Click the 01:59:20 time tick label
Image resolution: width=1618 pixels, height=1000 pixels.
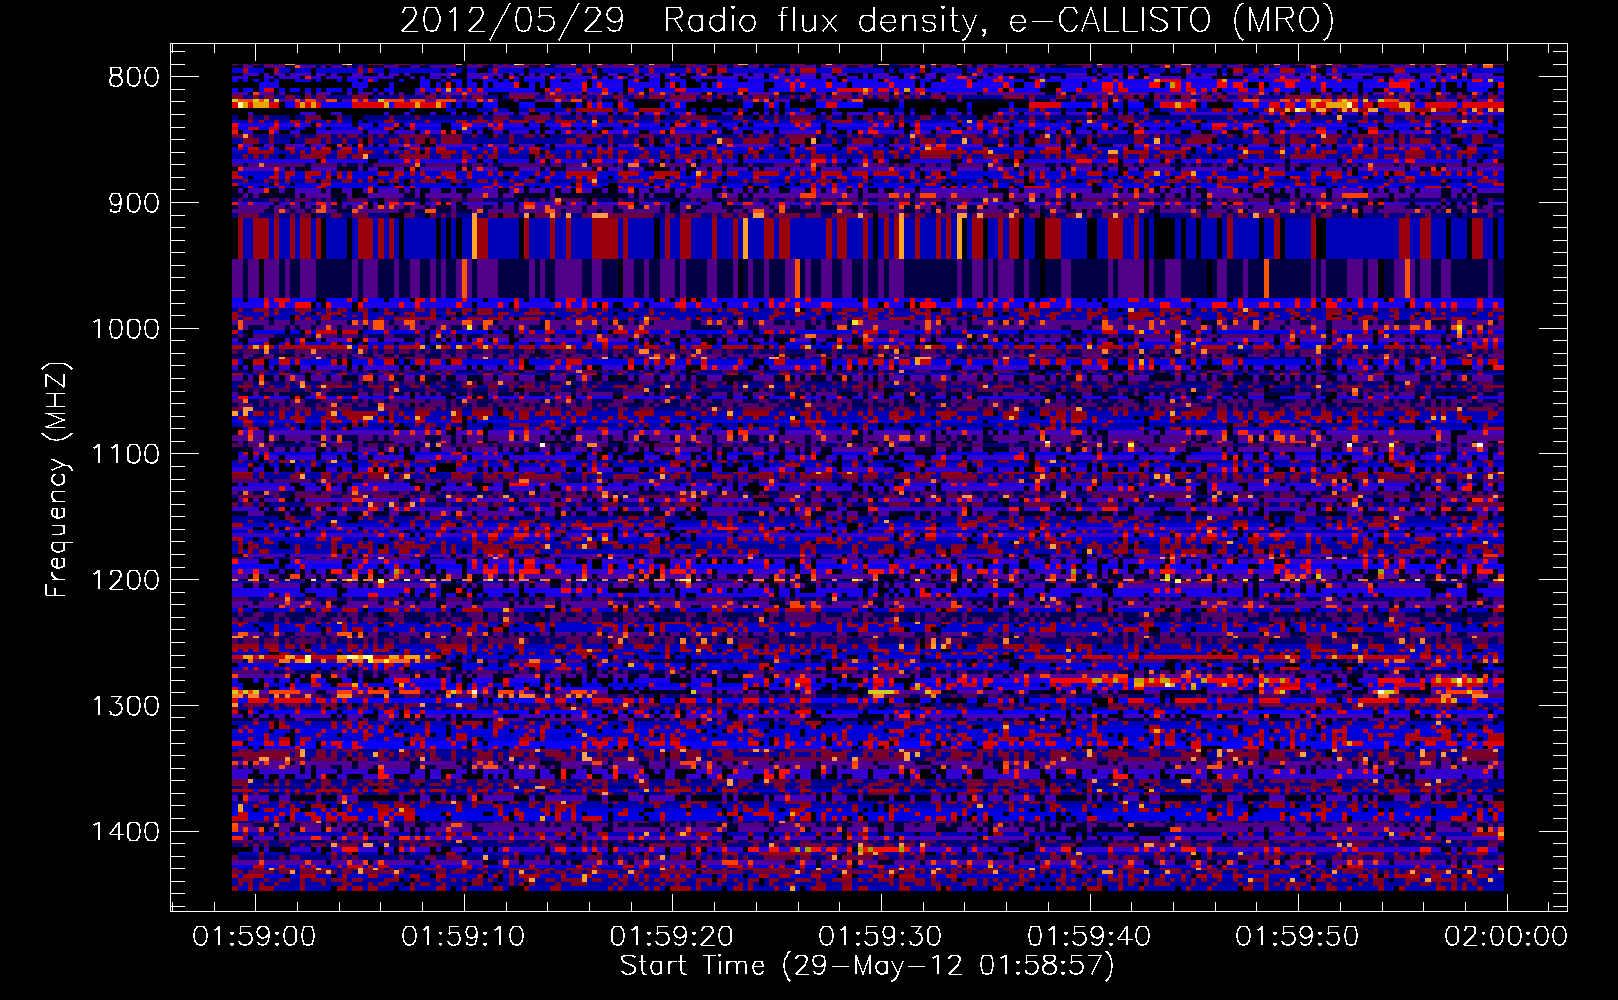point(672,937)
